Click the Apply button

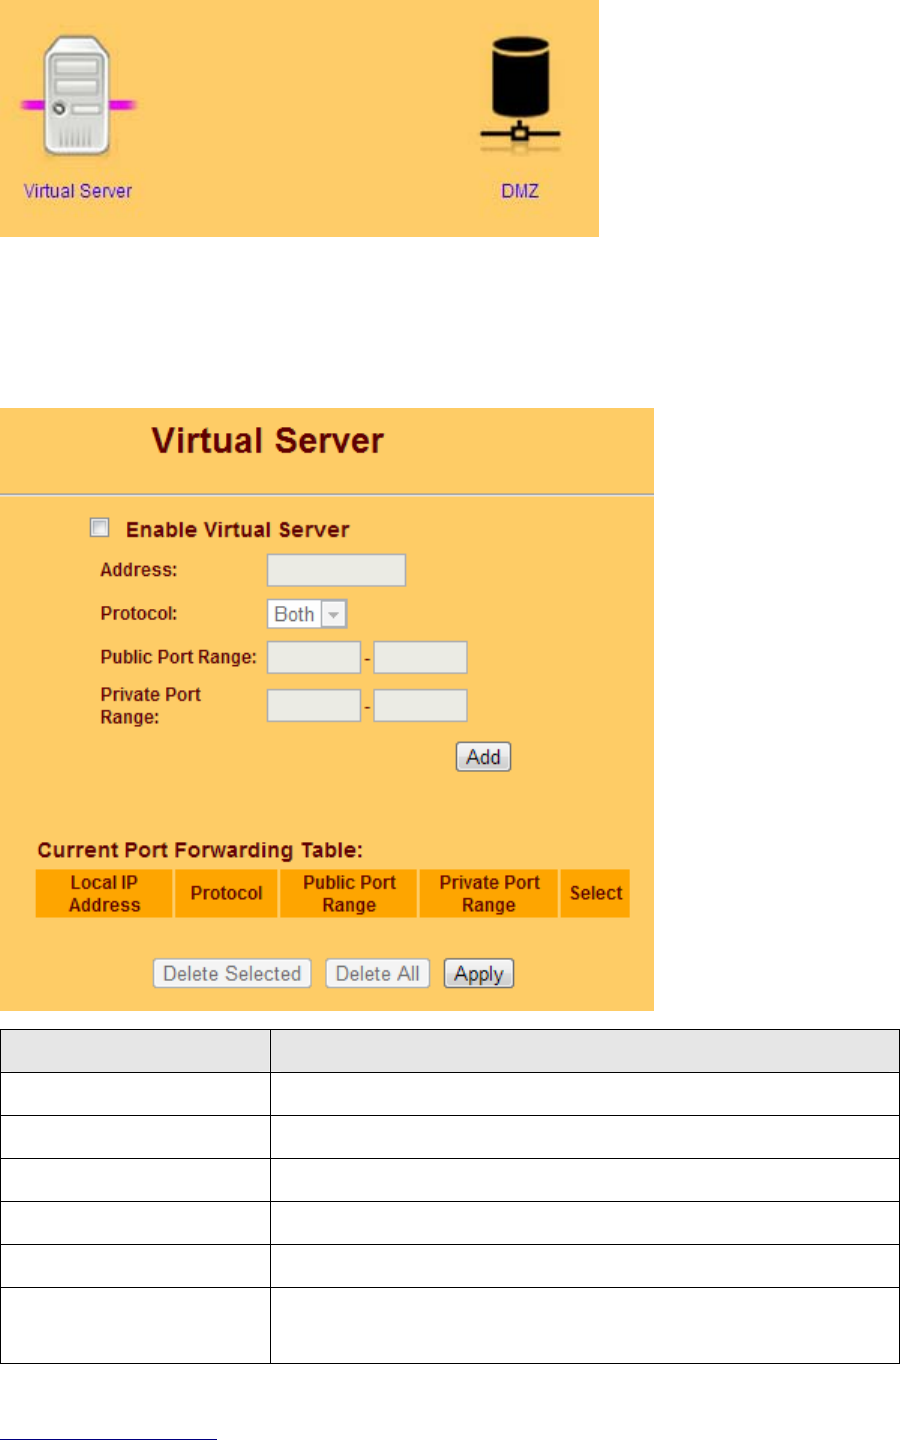pos(479,973)
